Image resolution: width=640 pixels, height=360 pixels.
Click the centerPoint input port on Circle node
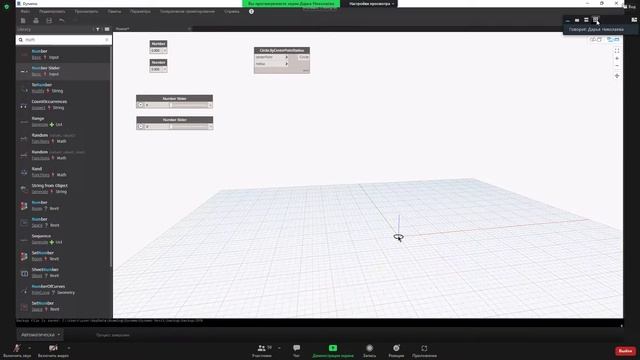click(x=271, y=57)
